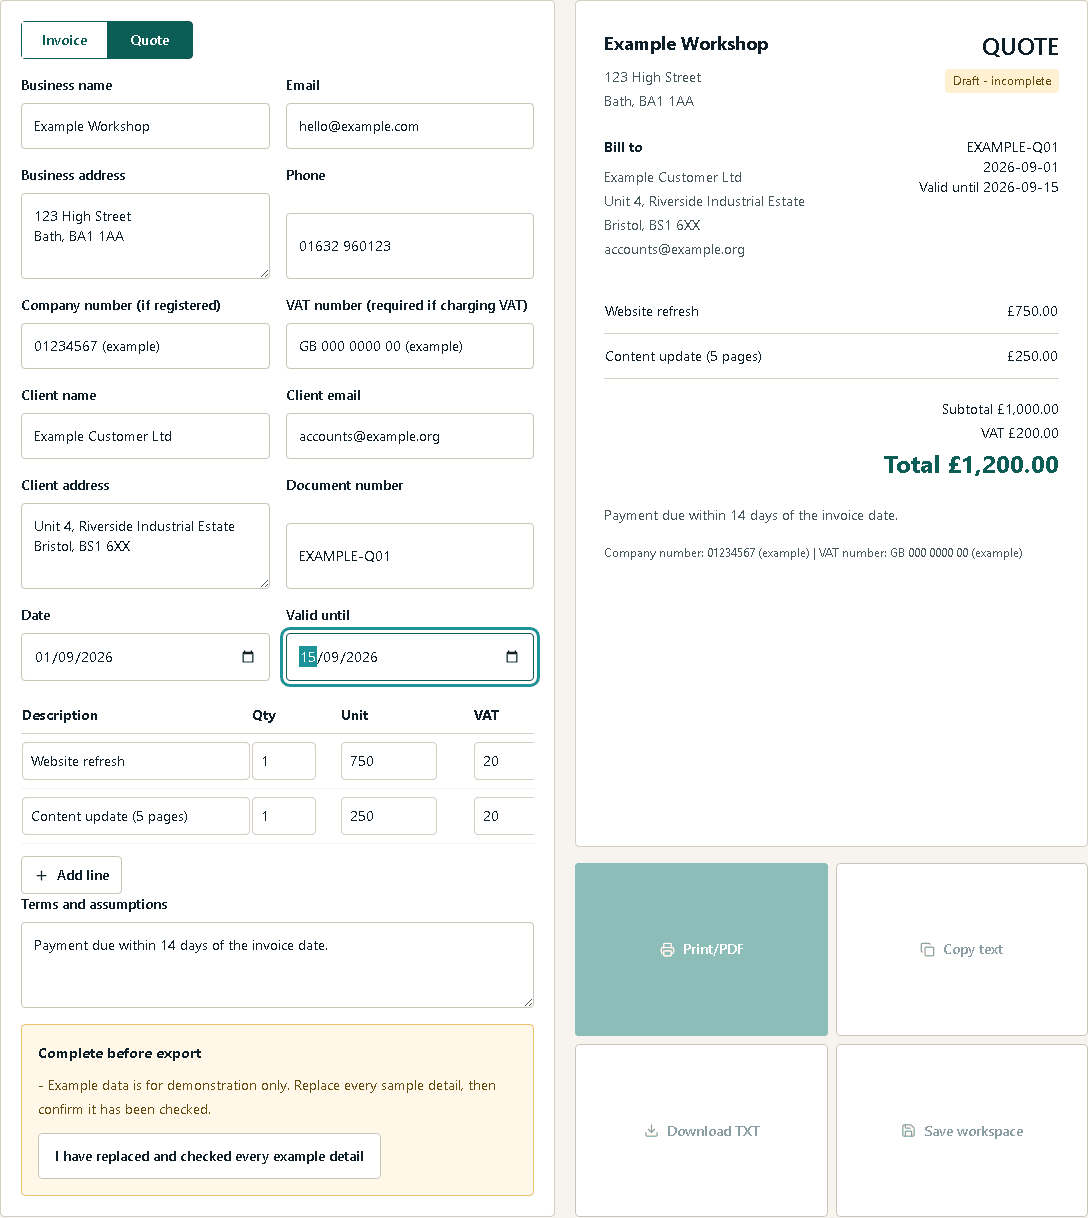Click the Subtotal £1,000.00 line

pos(1000,409)
